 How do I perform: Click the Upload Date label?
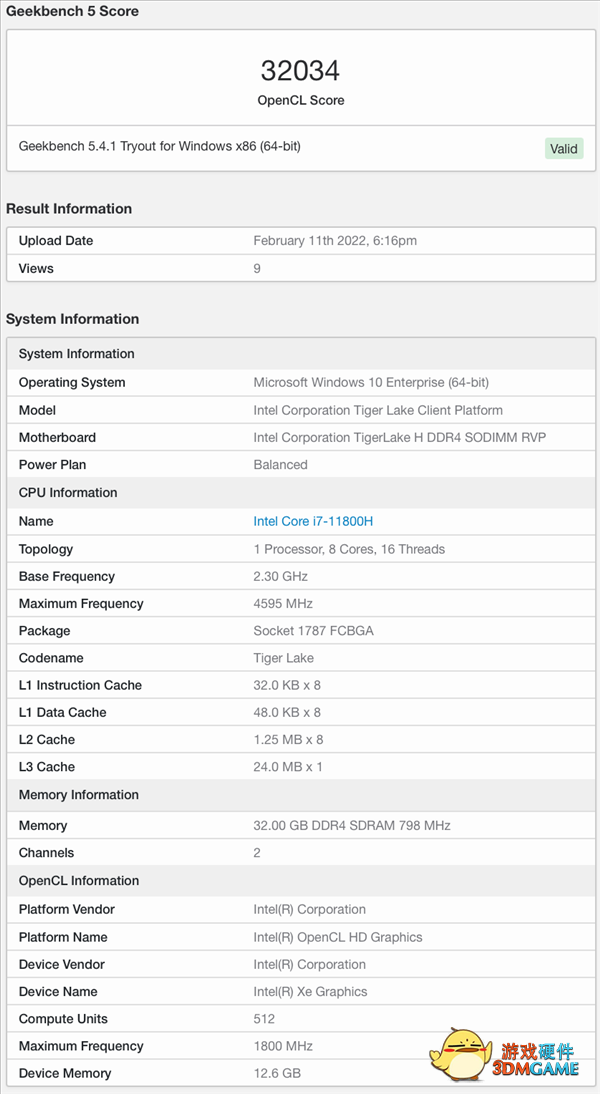56,241
